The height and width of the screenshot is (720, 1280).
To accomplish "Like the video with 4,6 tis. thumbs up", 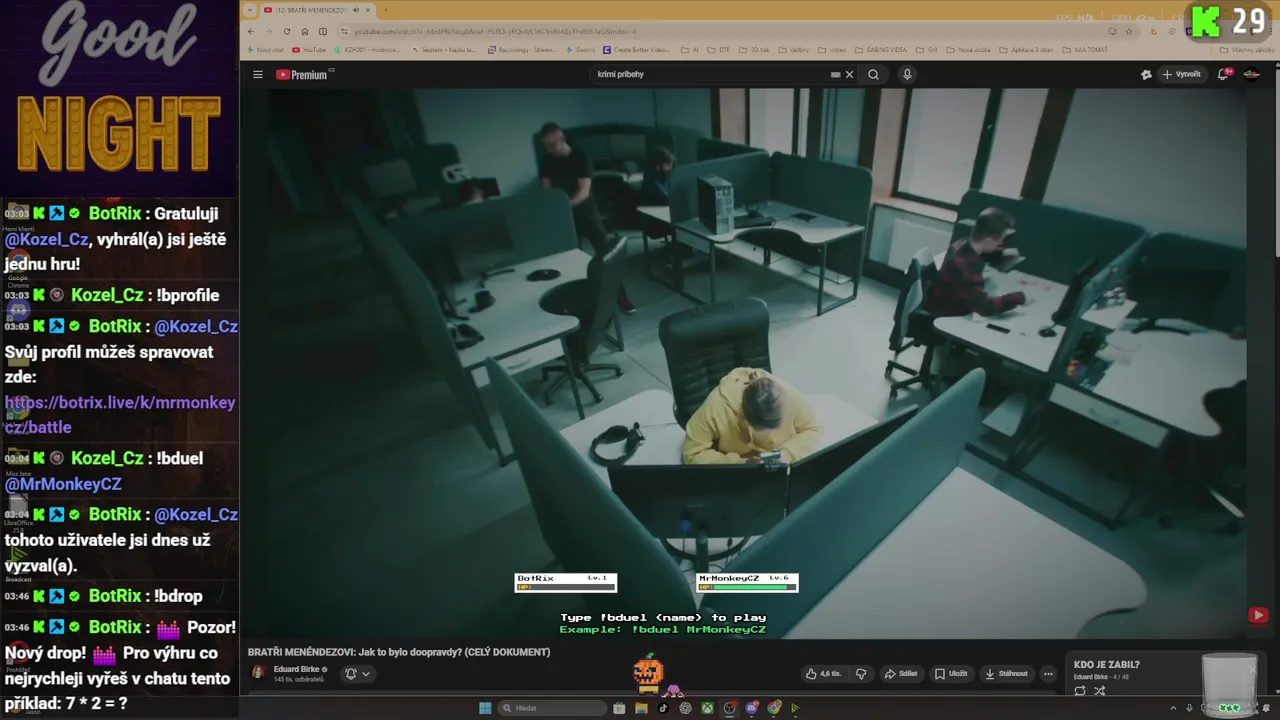I will [823, 674].
